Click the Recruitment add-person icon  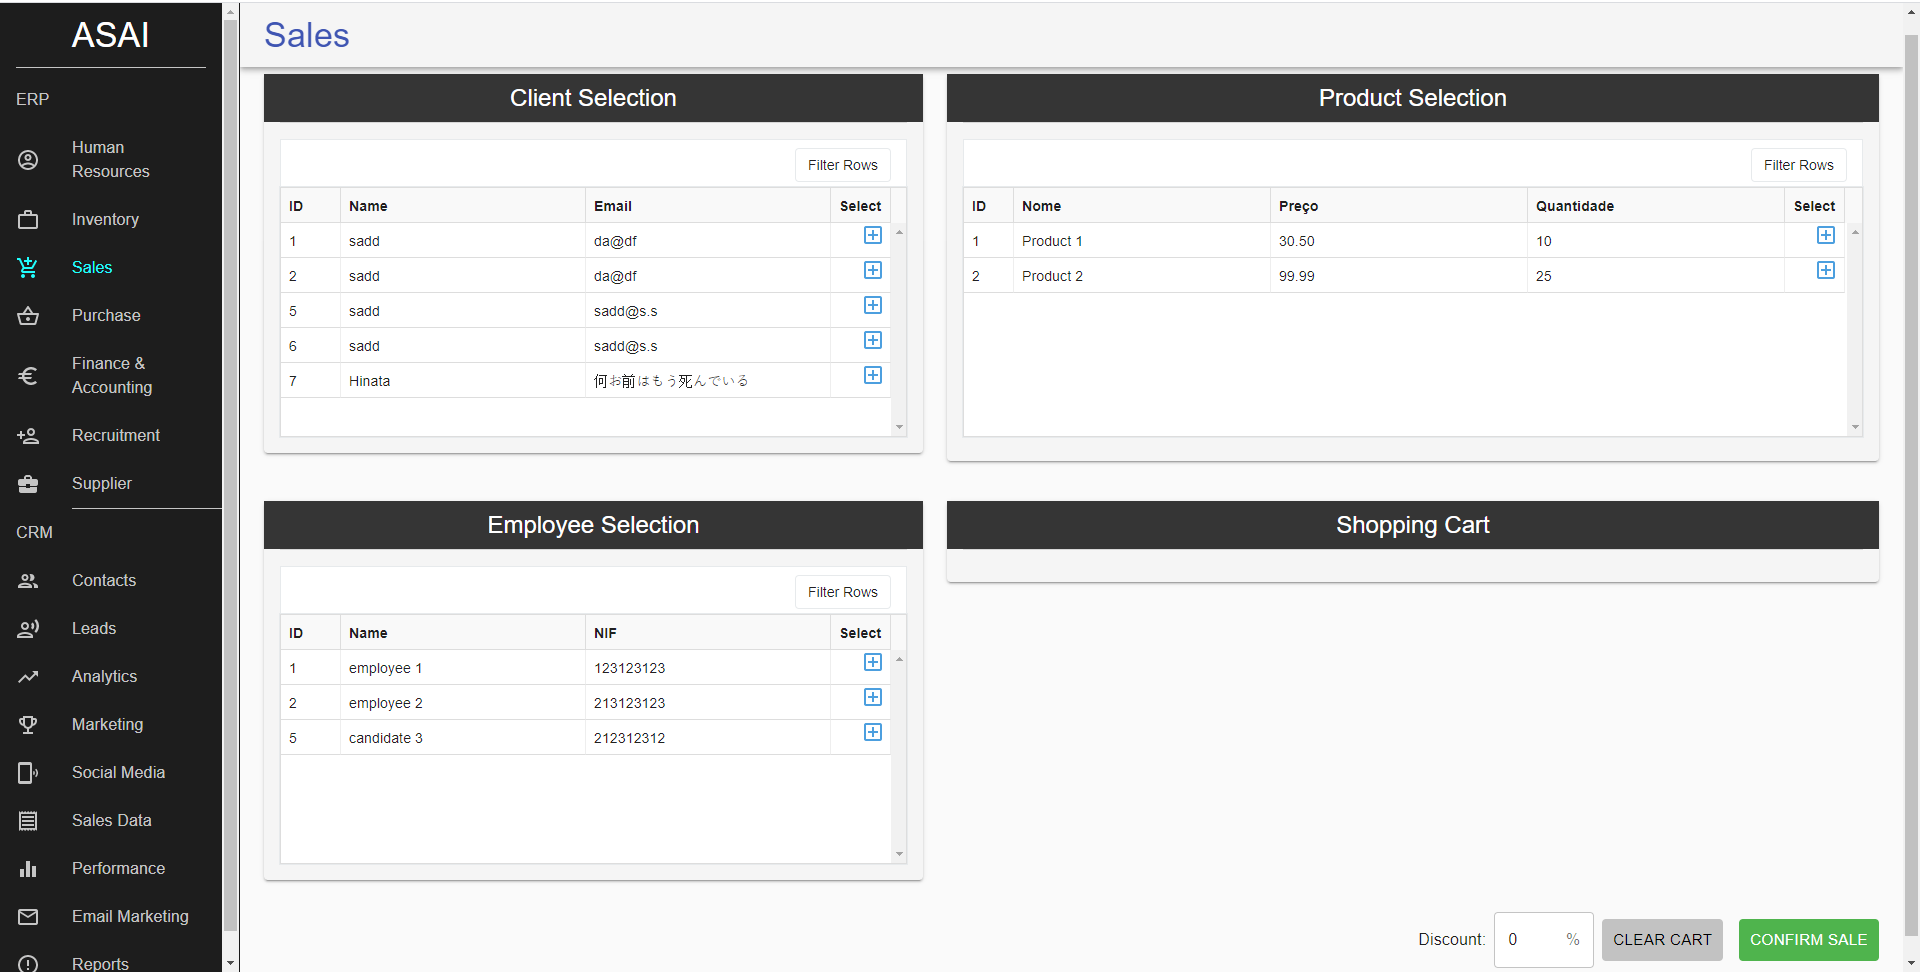pos(28,436)
